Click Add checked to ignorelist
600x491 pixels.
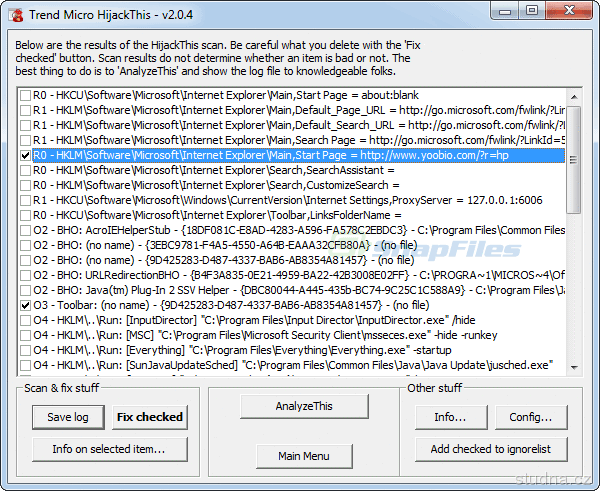(x=491, y=449)
